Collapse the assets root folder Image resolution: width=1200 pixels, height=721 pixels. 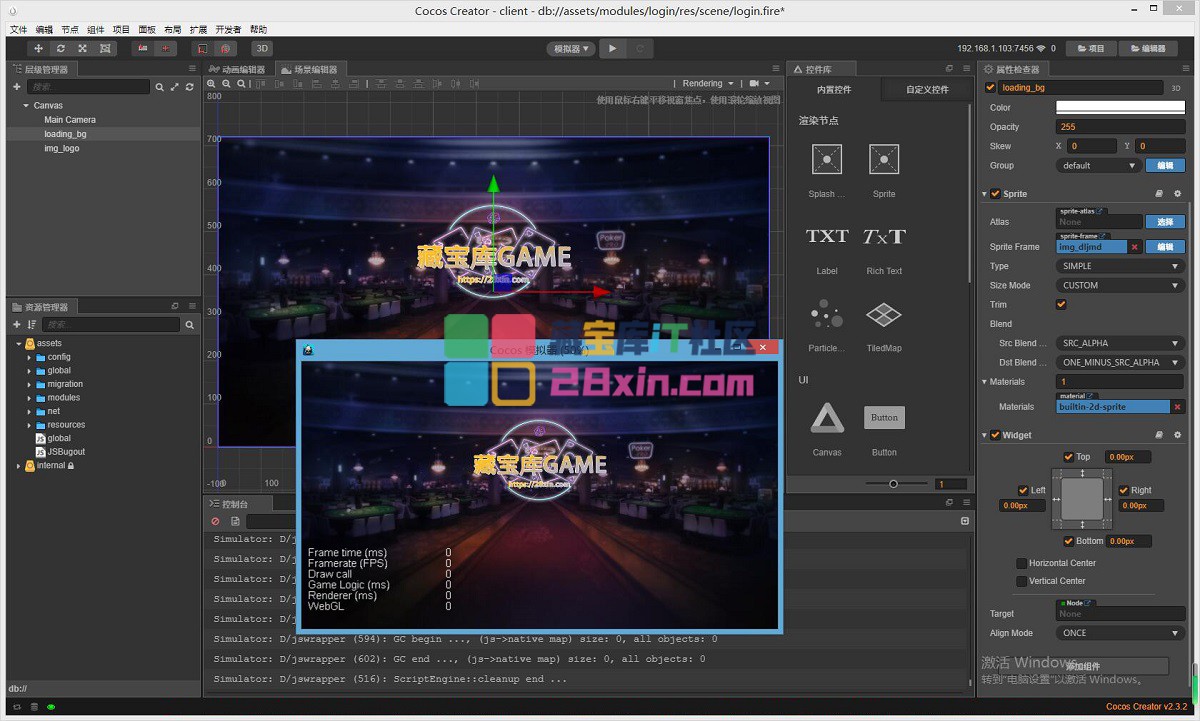(19, 343)
